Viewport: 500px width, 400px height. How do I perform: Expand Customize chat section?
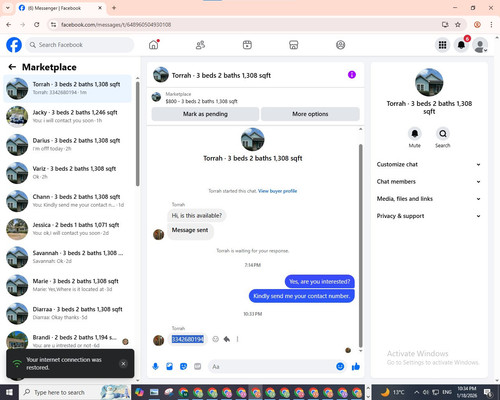429,164
